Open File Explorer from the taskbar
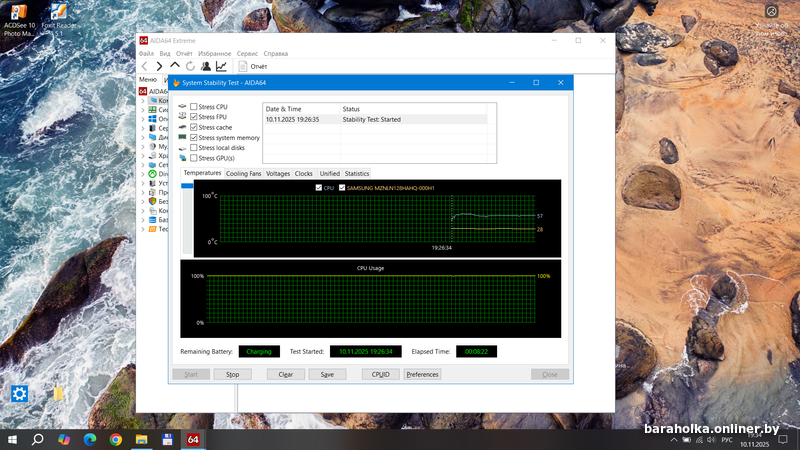Viewport: 800px width, 450px height. (141, 439)
